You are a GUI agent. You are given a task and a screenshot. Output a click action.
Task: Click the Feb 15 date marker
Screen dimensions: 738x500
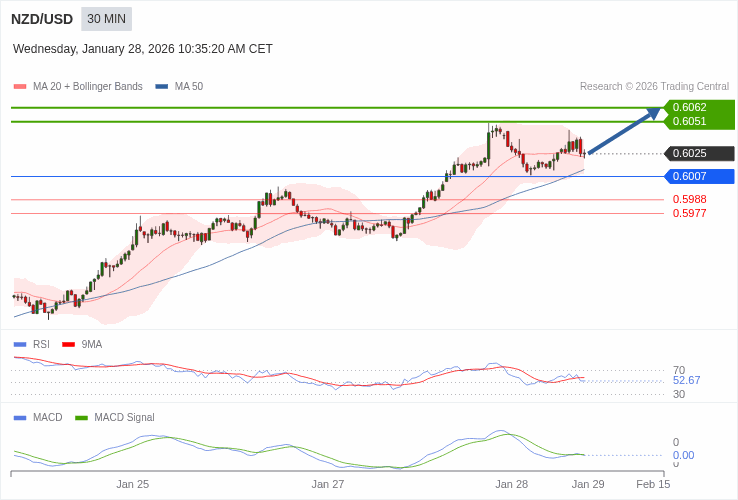tap(653, 484)
